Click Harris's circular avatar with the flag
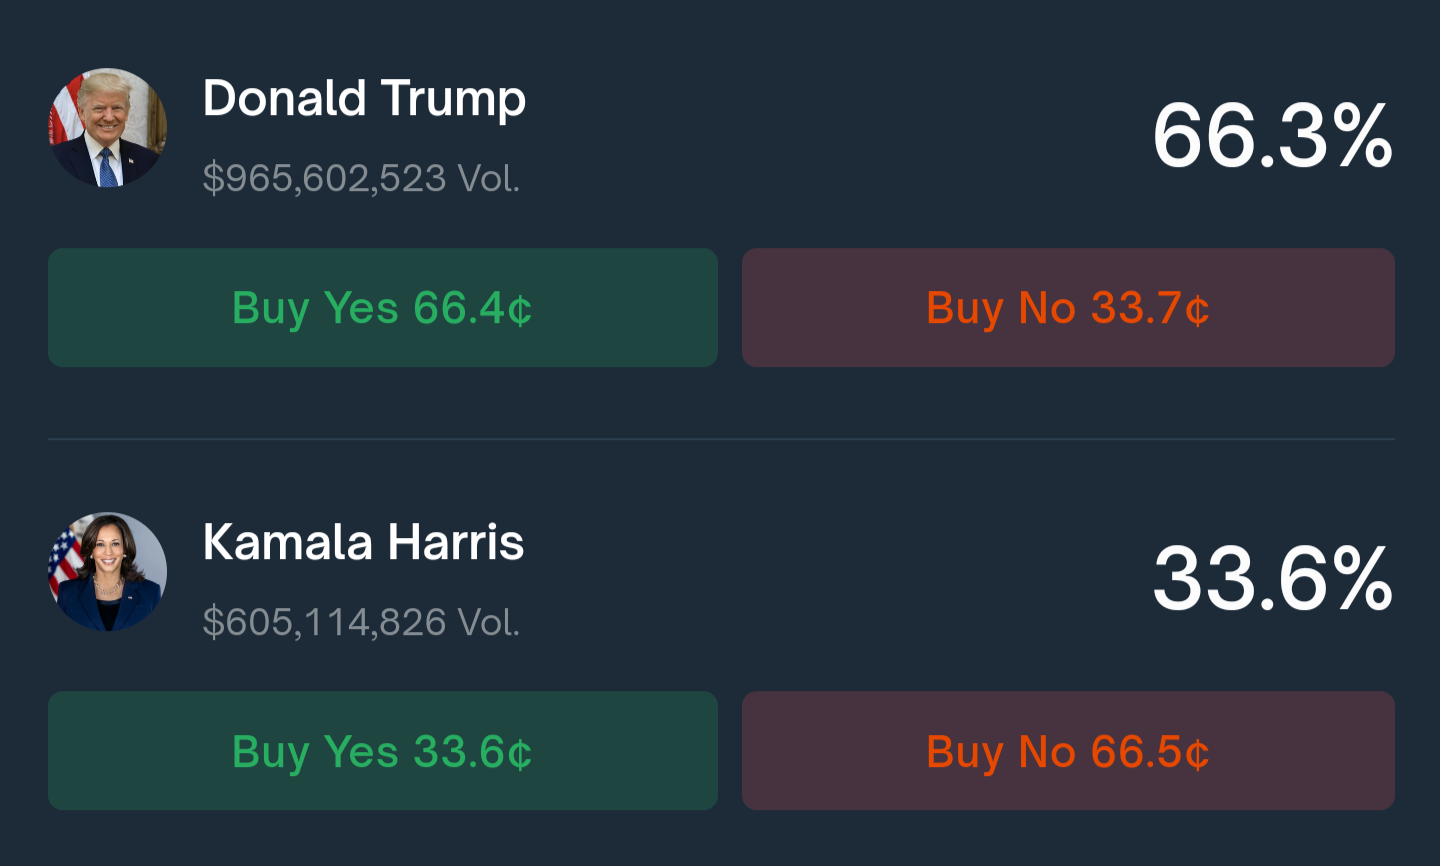1440x866 pixels. [108, 572]
